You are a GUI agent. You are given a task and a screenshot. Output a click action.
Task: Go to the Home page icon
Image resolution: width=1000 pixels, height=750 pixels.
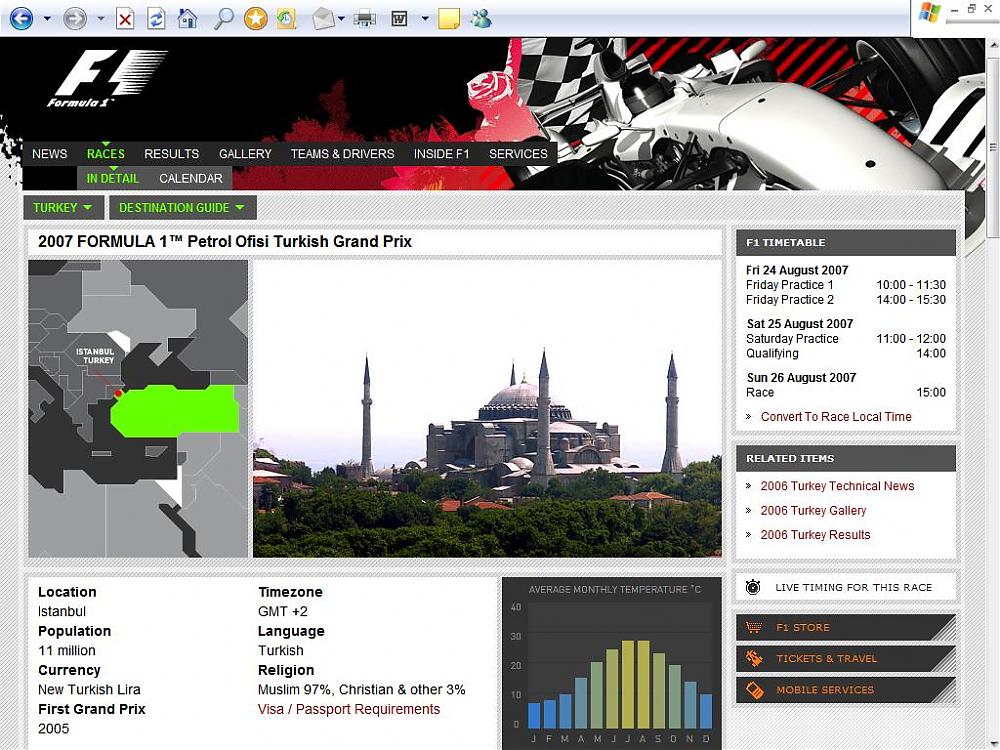[x=187, y=18]
